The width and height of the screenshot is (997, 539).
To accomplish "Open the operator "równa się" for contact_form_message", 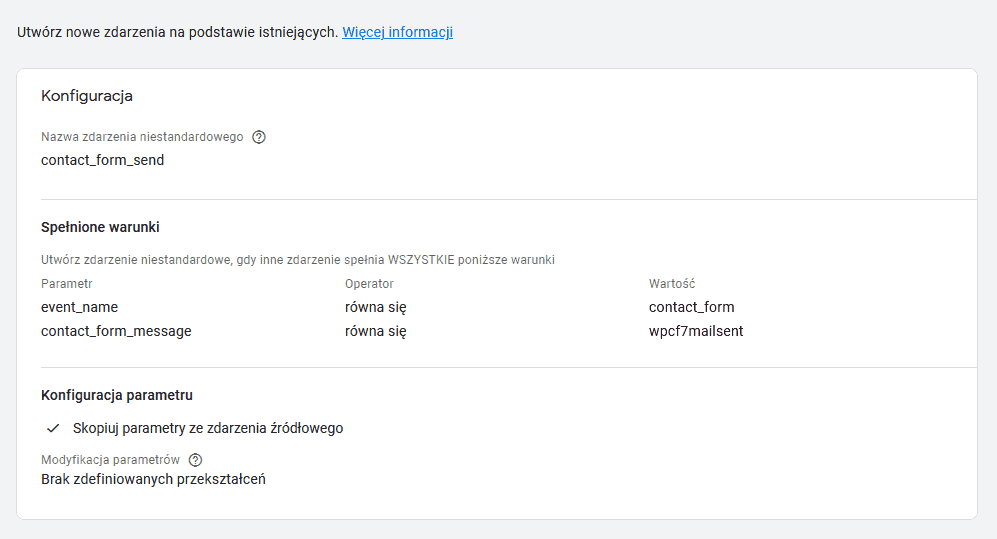I will pos(375,331).
